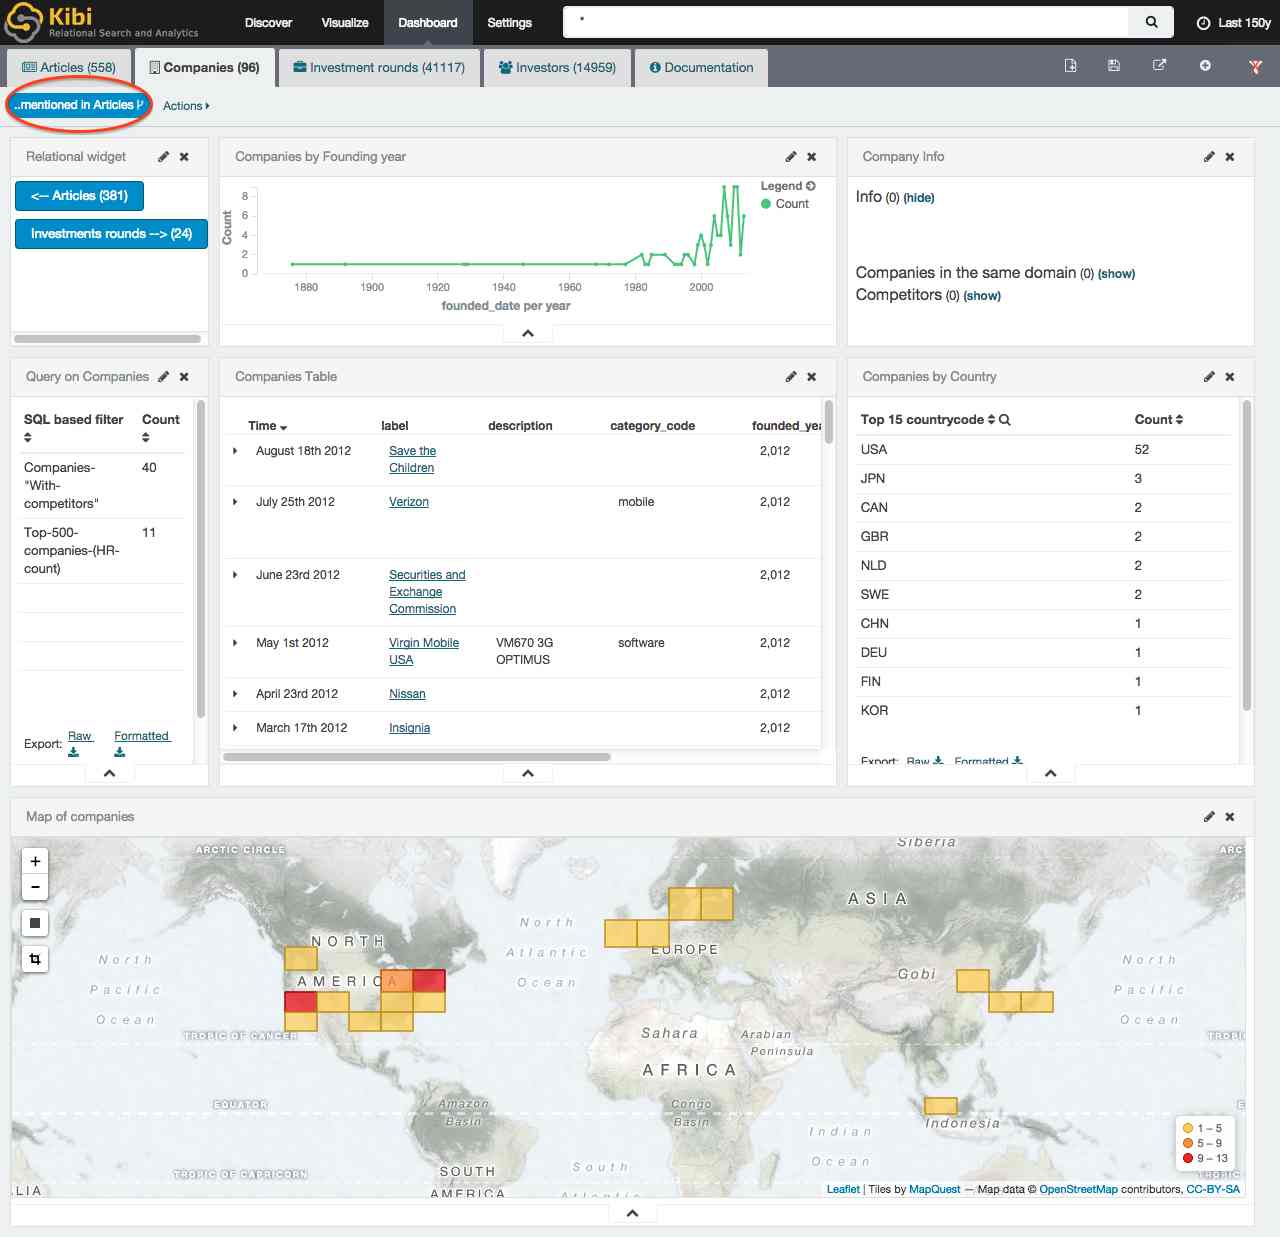
Task: Expand the Verizon table row
Action: coord(235,502)
